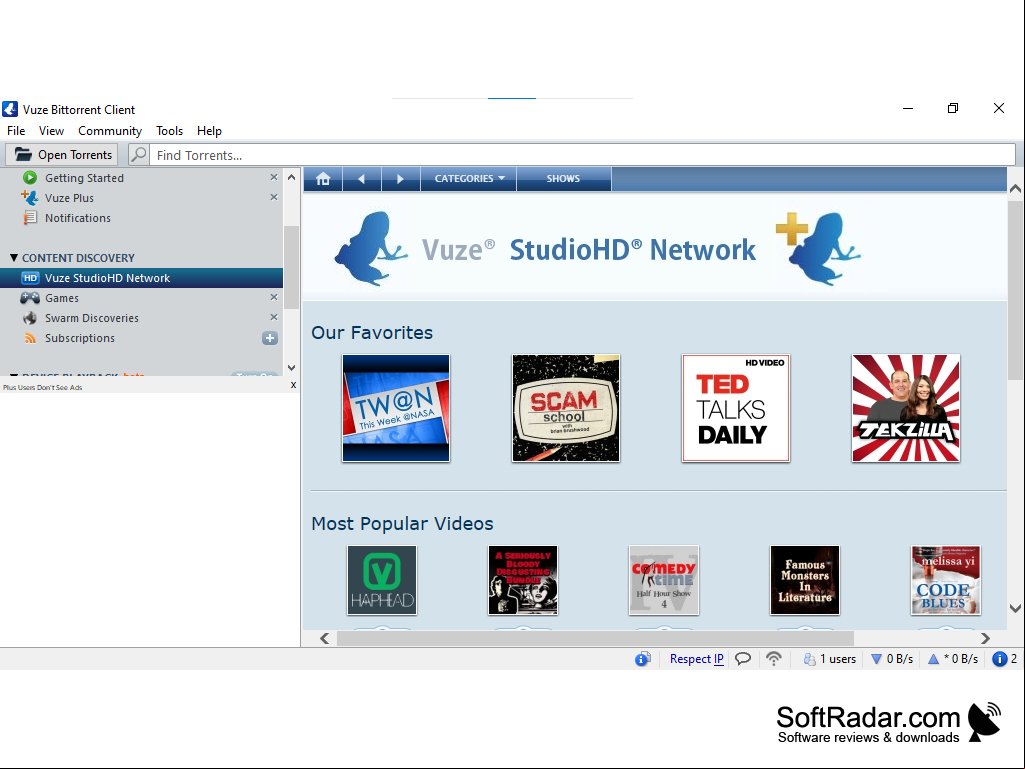Click the wireless network status icon
Viewport: 1025px width, 769px height.
[774, 658]
